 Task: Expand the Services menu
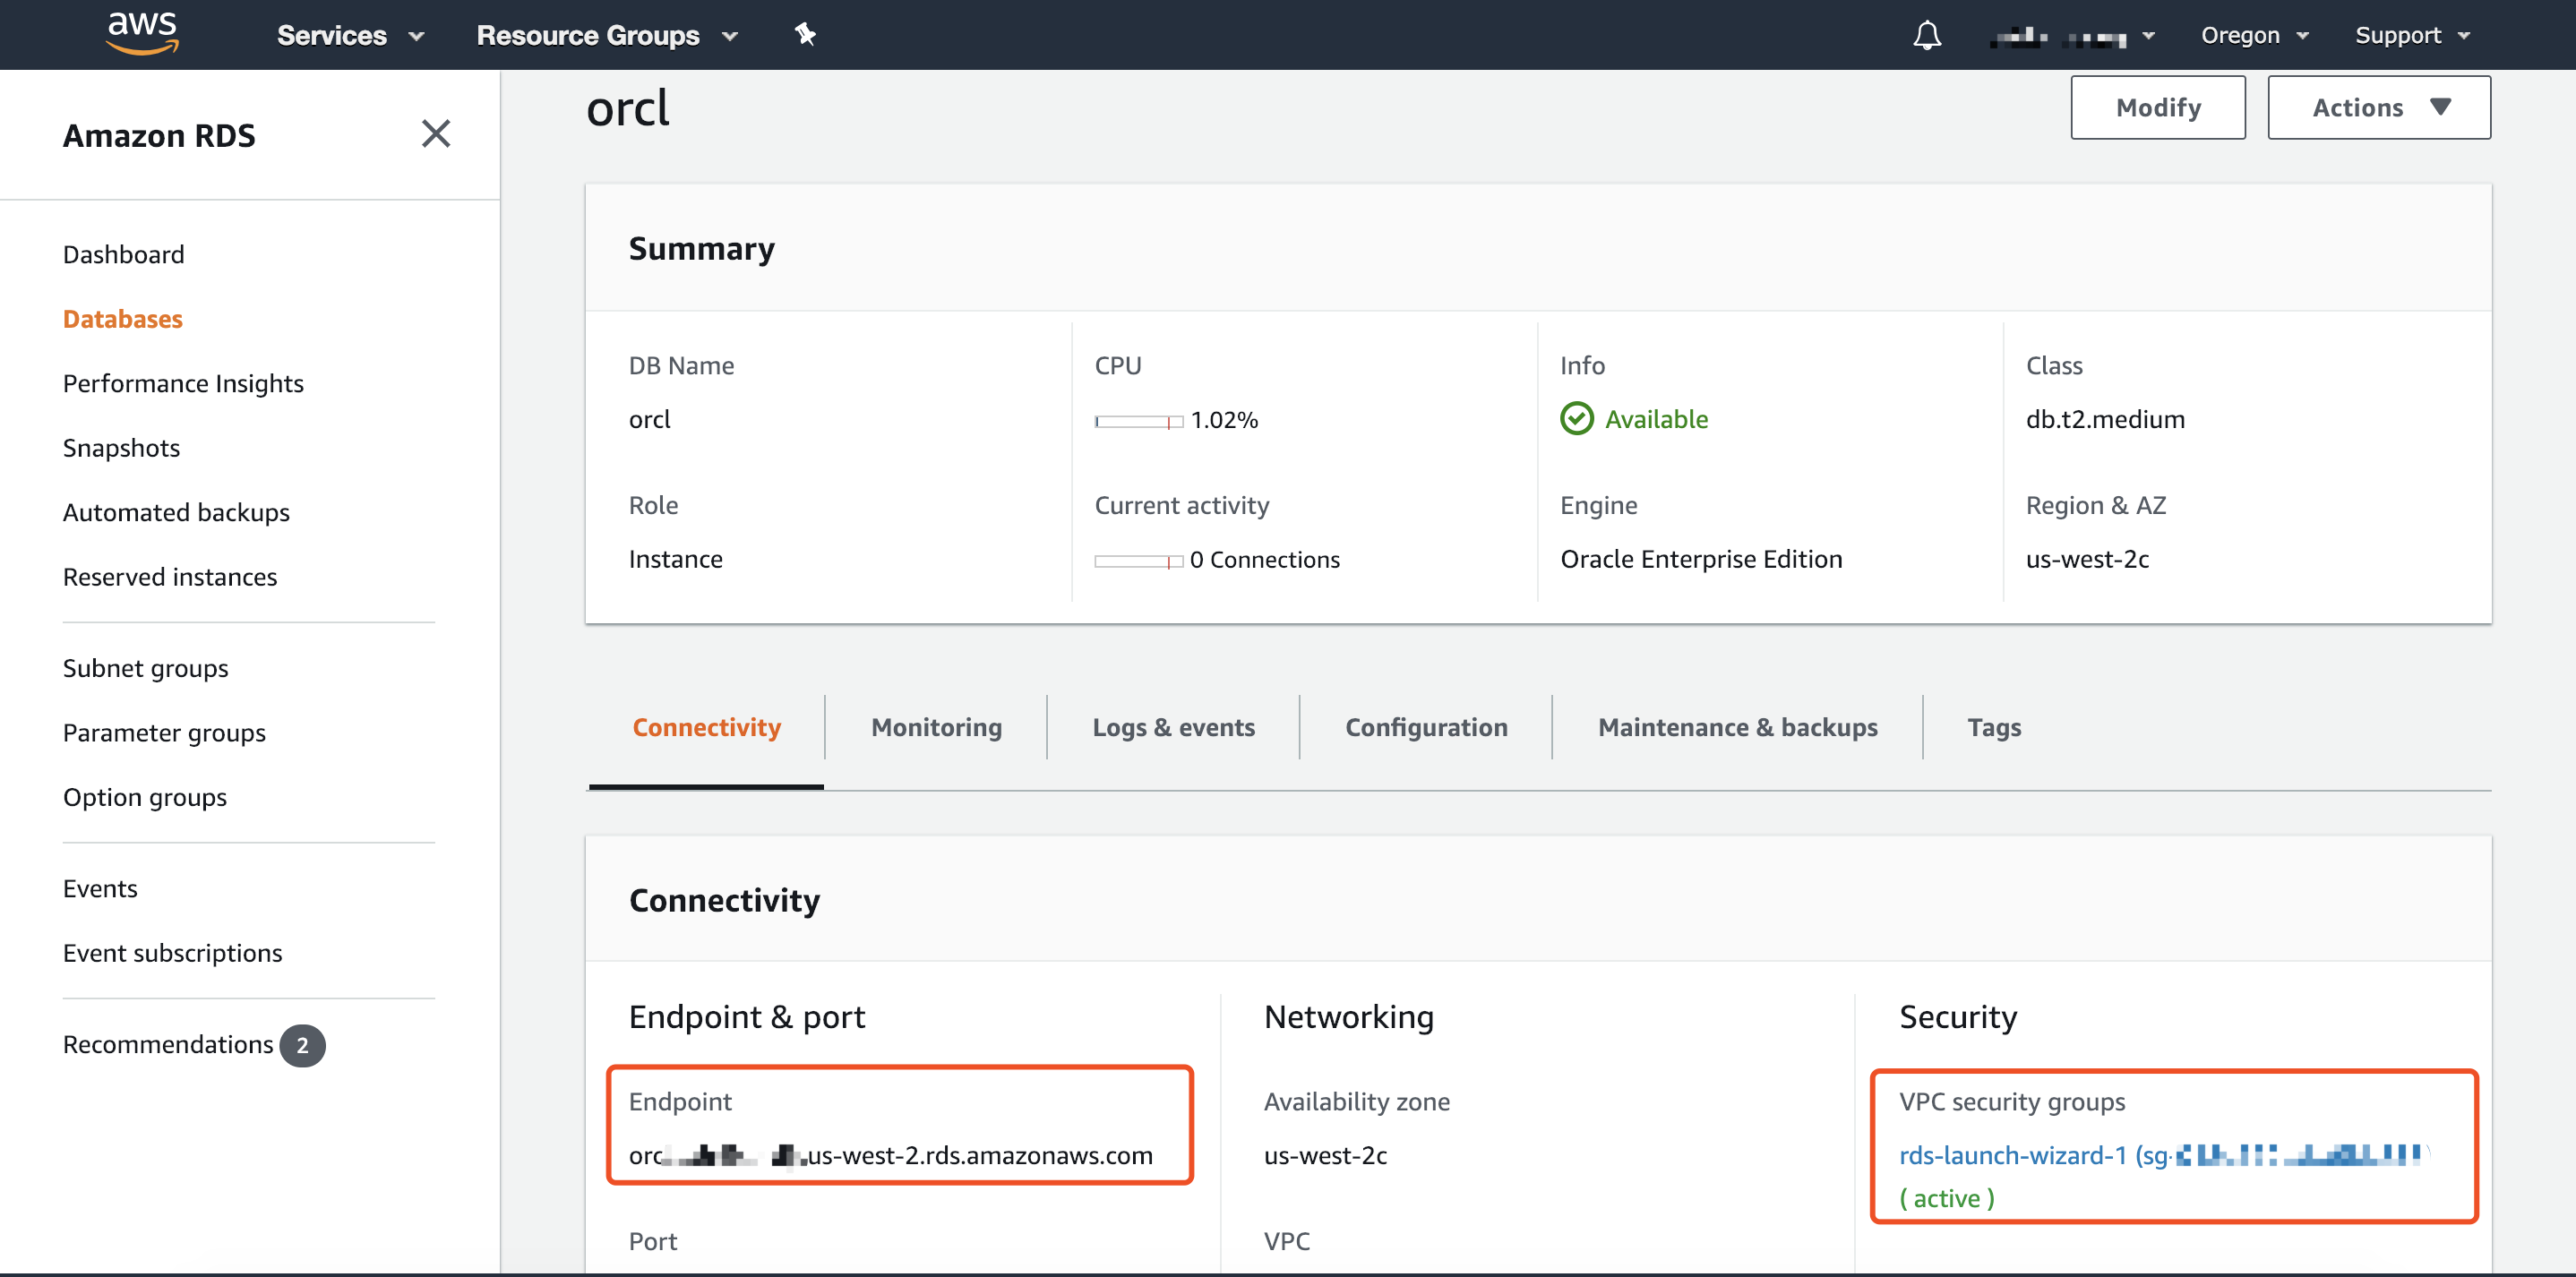pyautogui.click(x=351, y=35)
